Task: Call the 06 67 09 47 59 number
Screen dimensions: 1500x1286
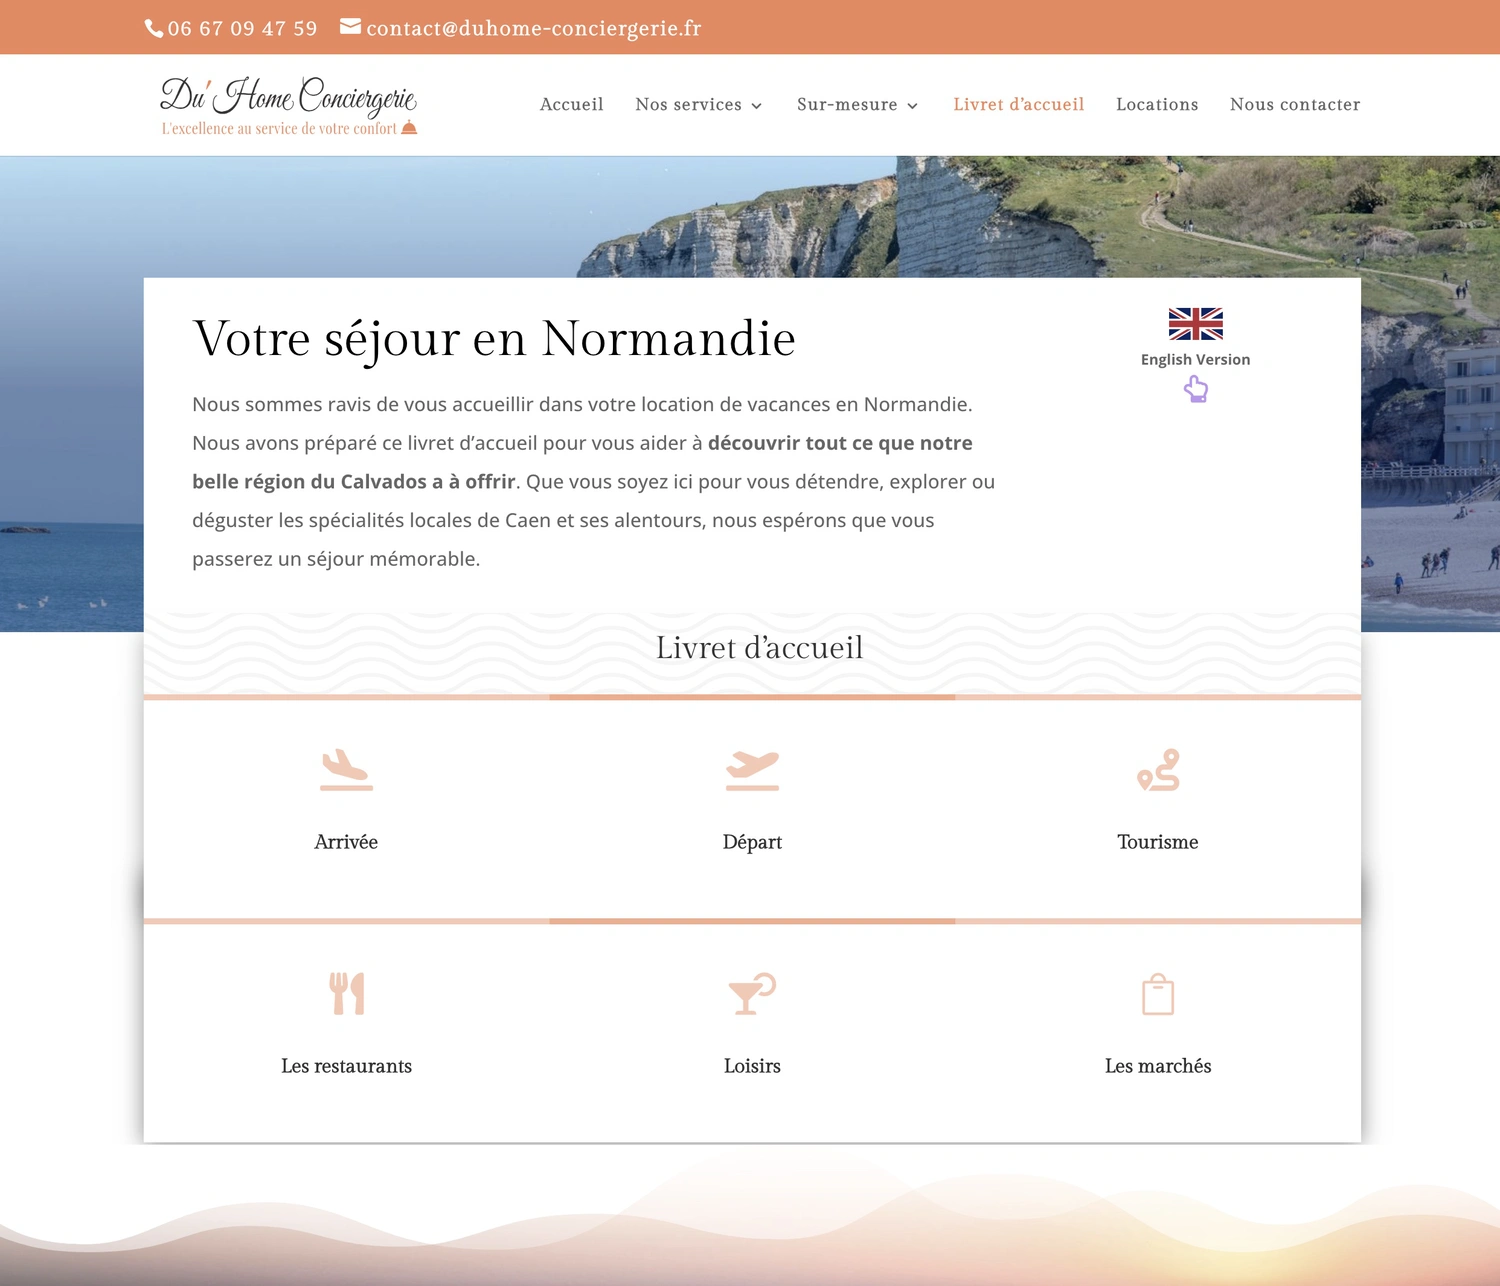Action: [x=242, y=28]
